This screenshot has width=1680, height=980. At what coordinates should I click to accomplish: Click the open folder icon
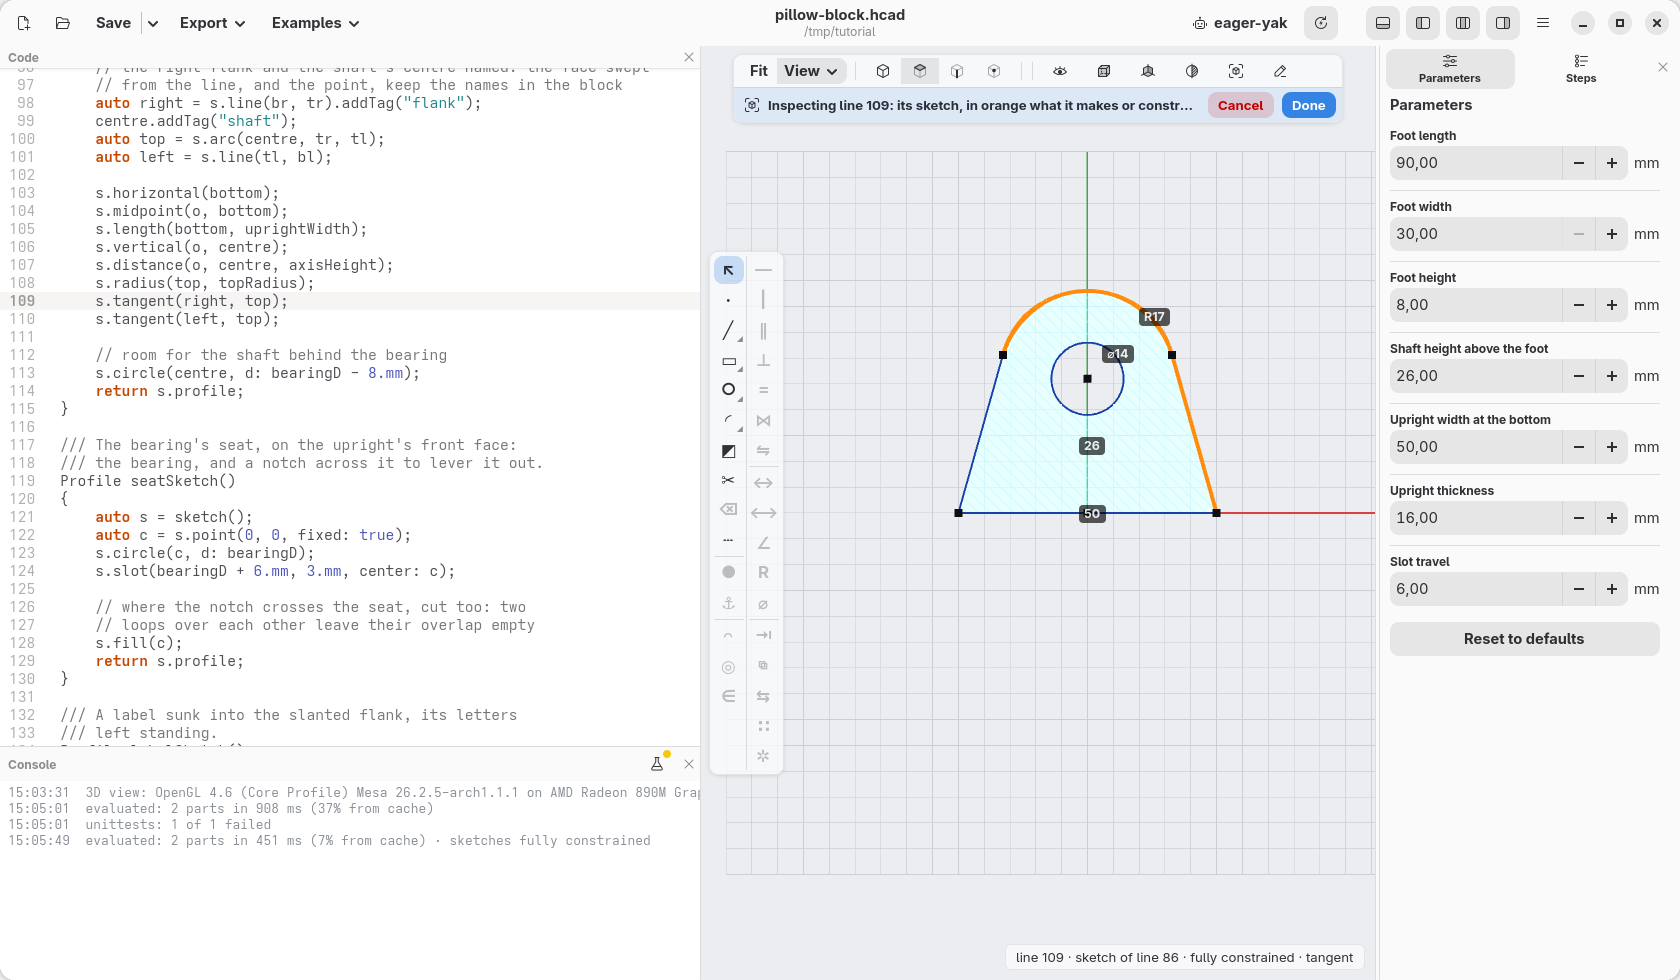62,23
